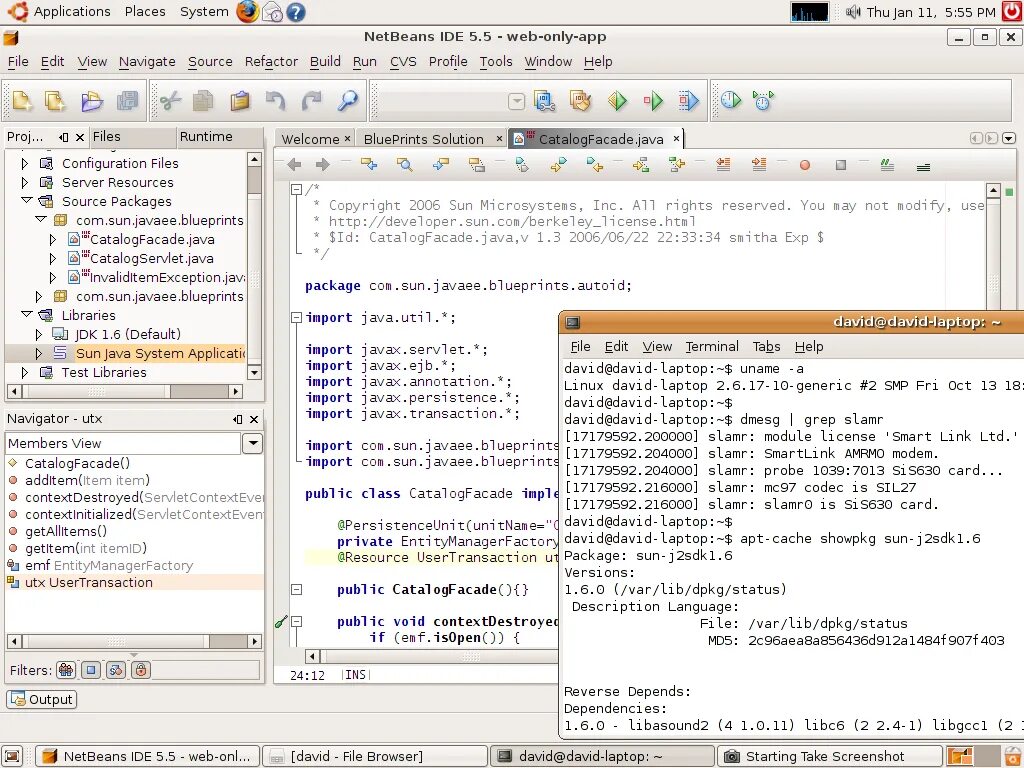
Task: Click the Projects tree horizontal scrollbar
Action: (125, 391)
